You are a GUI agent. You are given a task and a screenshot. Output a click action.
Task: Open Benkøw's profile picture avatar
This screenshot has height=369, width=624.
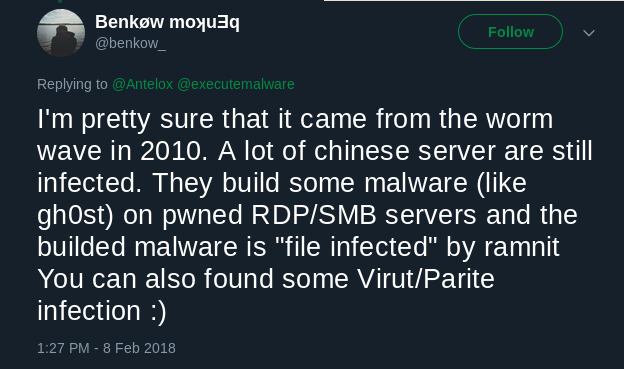(61, 33)
